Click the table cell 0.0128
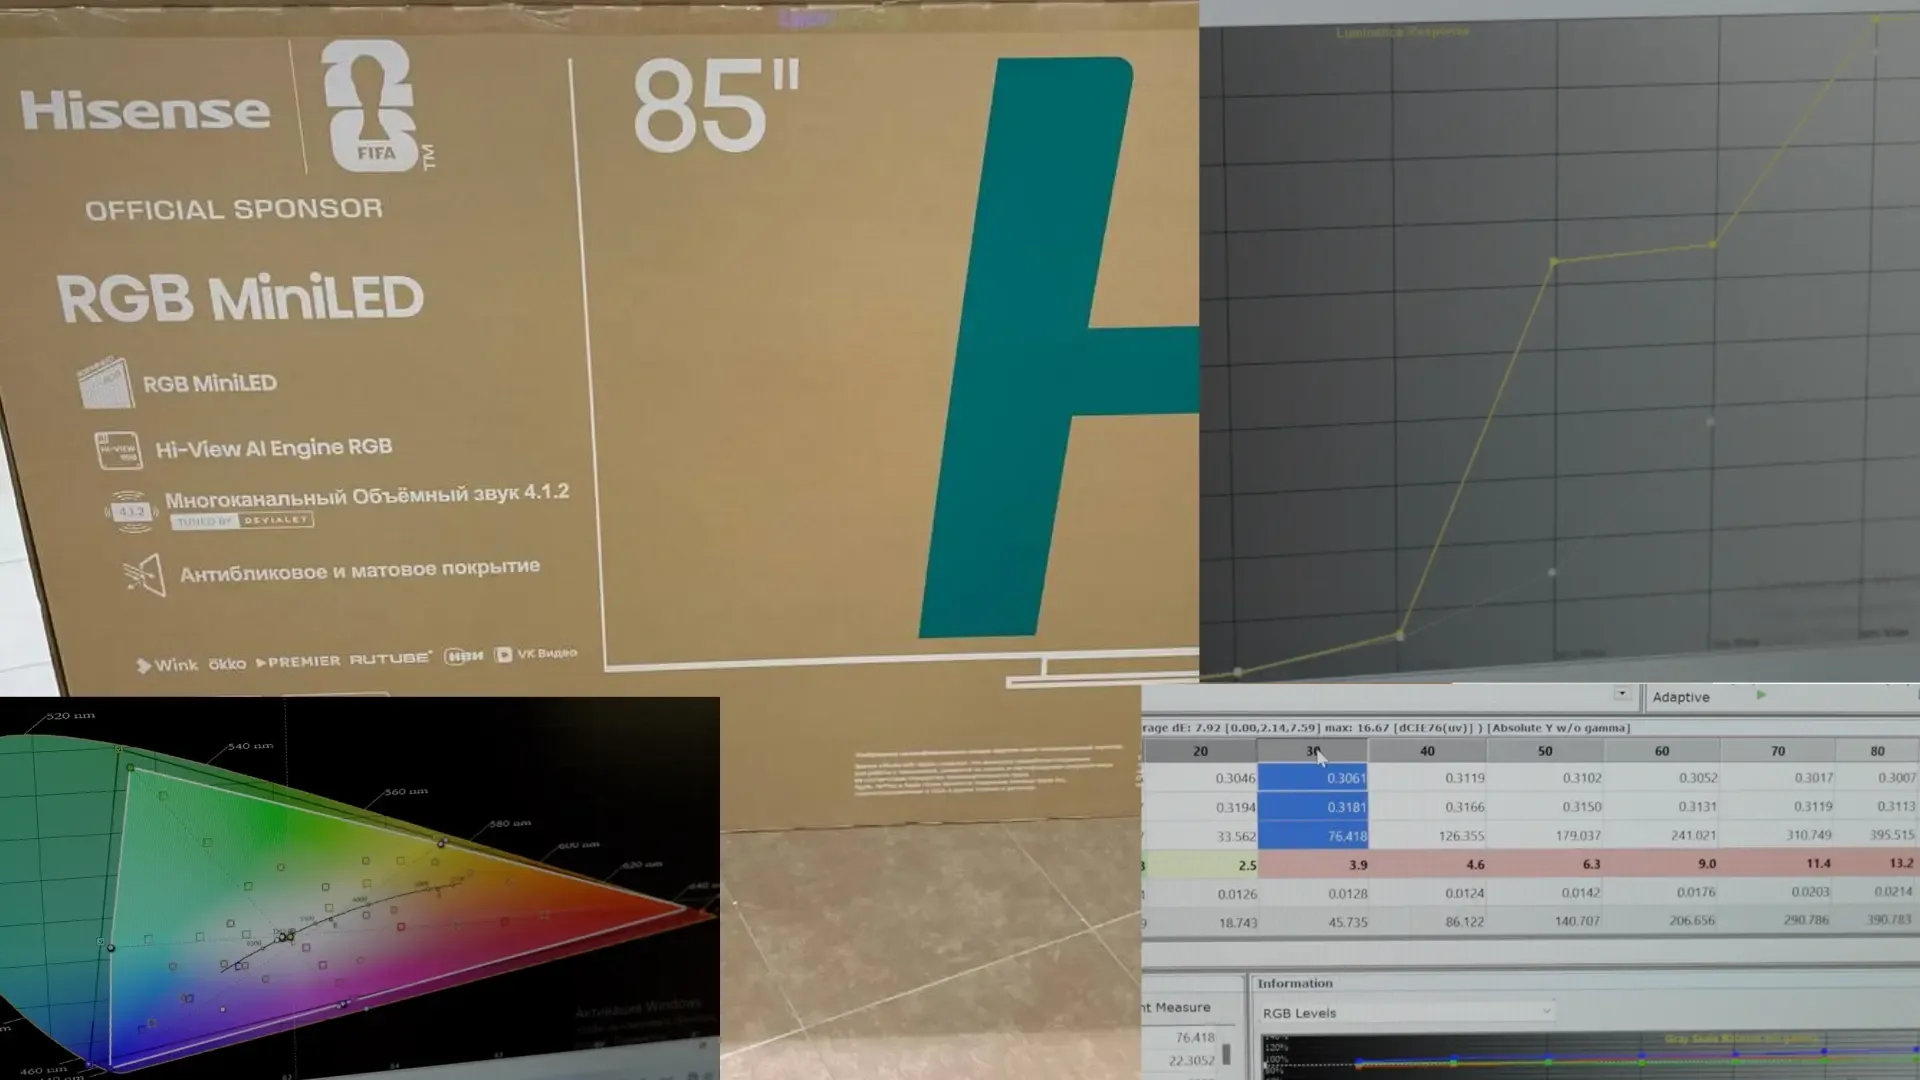The width and height of the screenshot is (1920, 1080). [1312, 894]
